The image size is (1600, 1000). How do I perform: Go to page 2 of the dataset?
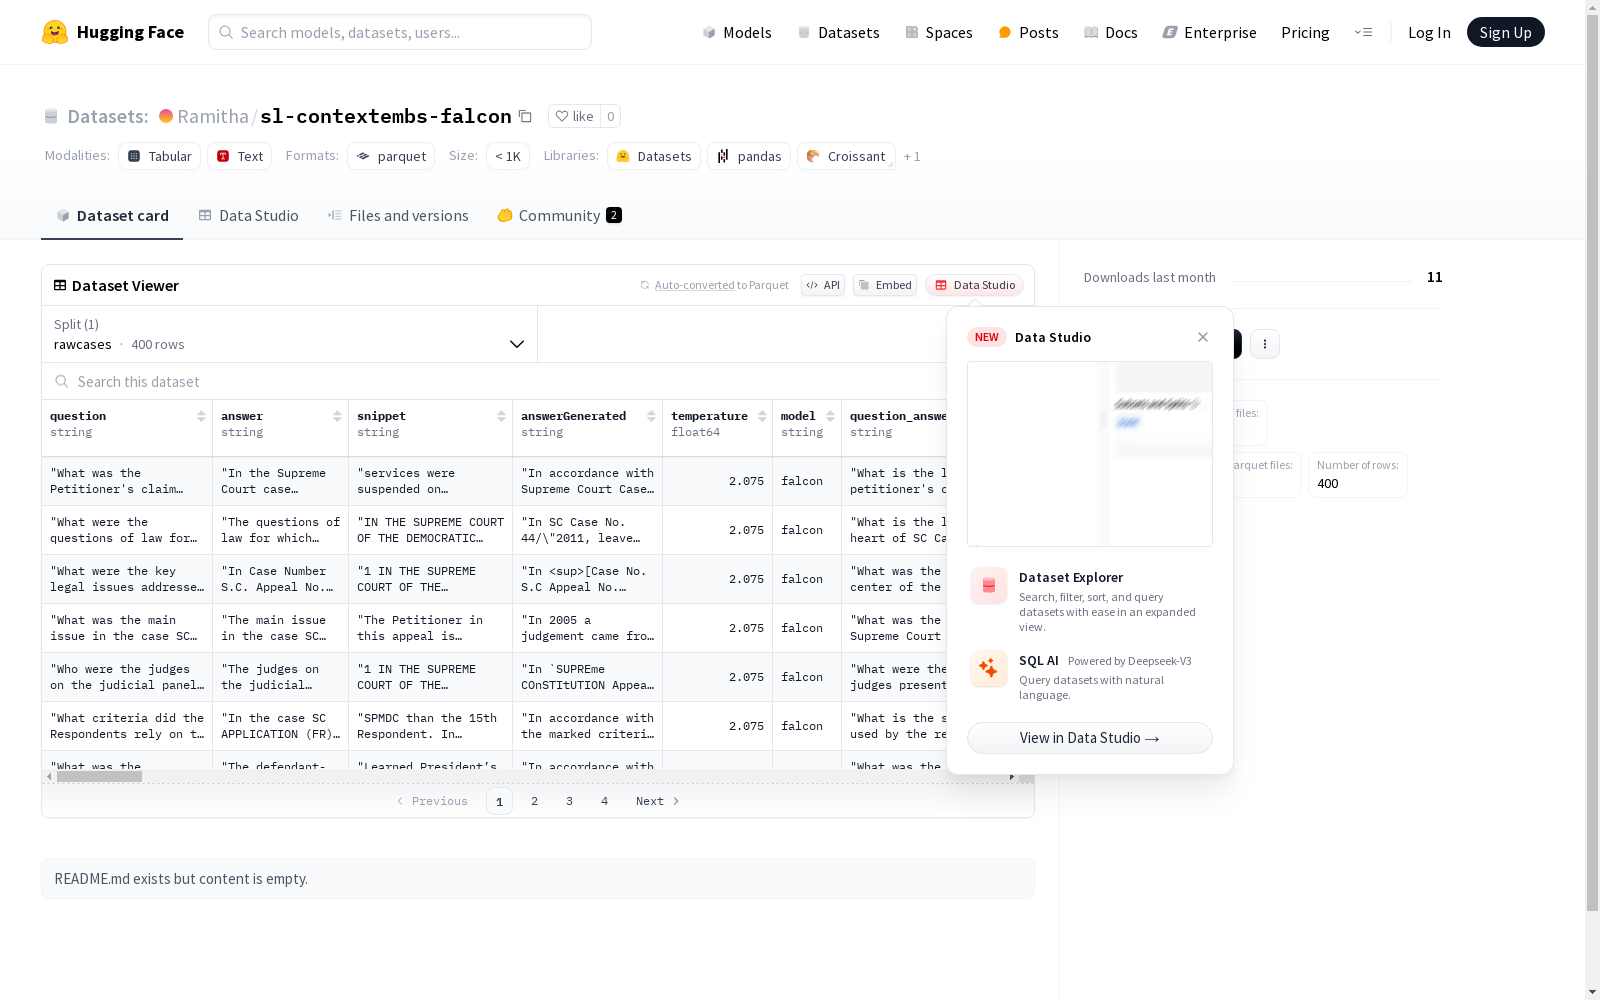[535, 801]
